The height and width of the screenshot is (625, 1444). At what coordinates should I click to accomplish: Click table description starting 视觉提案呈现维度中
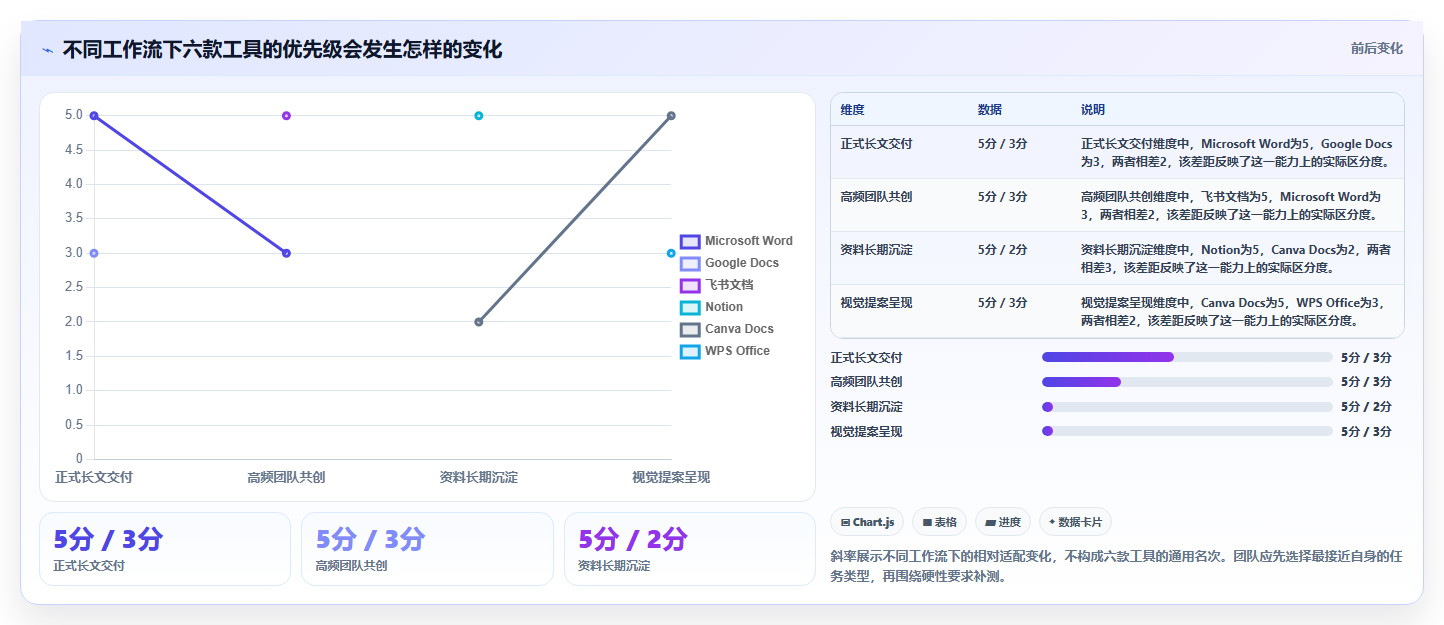click(x=1233, y=312)
